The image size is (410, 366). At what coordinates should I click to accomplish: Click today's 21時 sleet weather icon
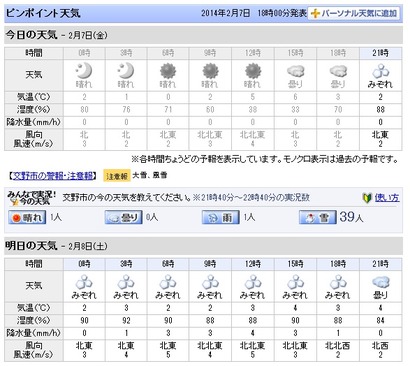point(381,71)
